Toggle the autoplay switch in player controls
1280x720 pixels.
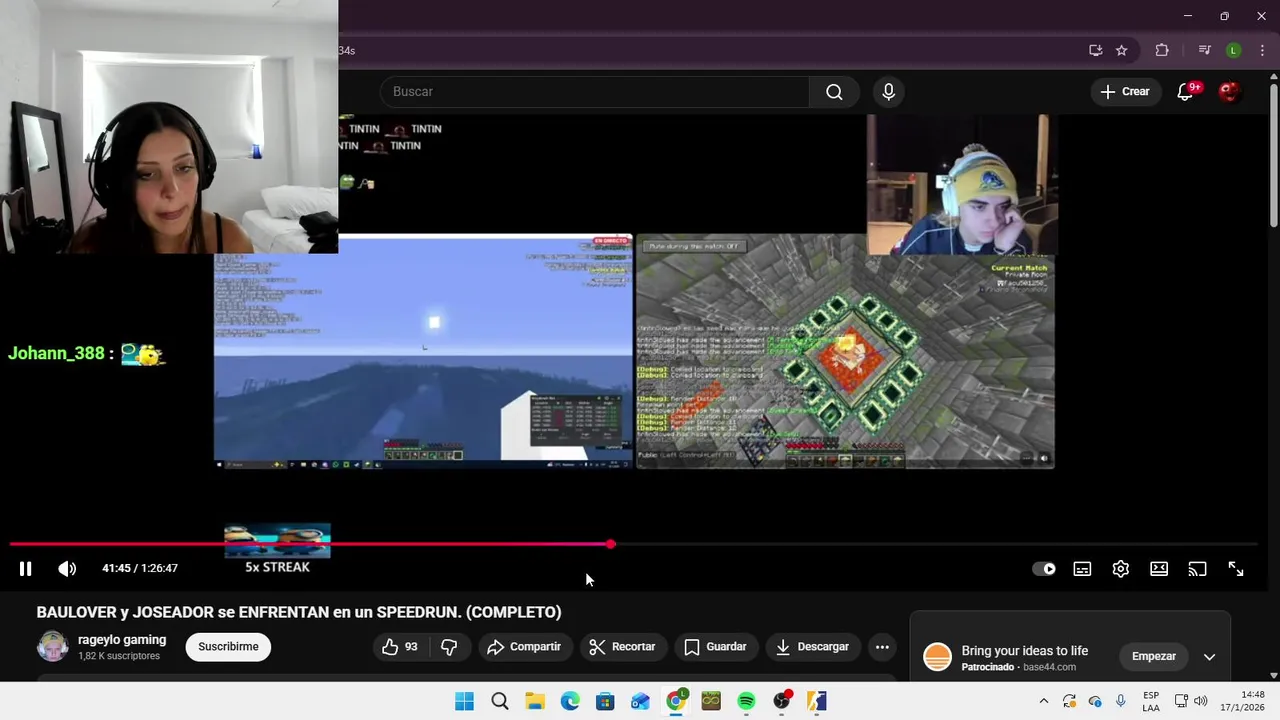[x=1044, y=569]
